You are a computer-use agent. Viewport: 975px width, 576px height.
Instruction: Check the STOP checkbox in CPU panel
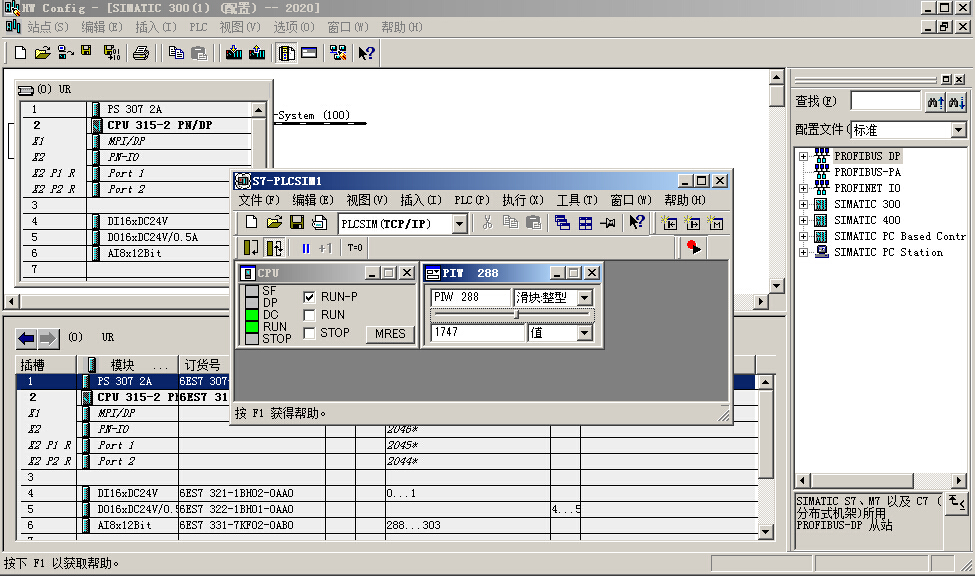310,333
